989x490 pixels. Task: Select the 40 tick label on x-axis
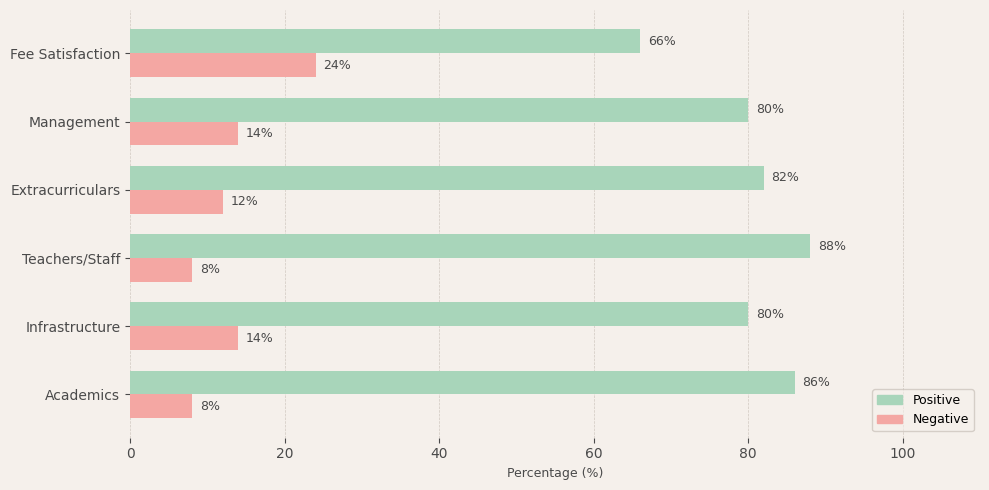[439, 453]
